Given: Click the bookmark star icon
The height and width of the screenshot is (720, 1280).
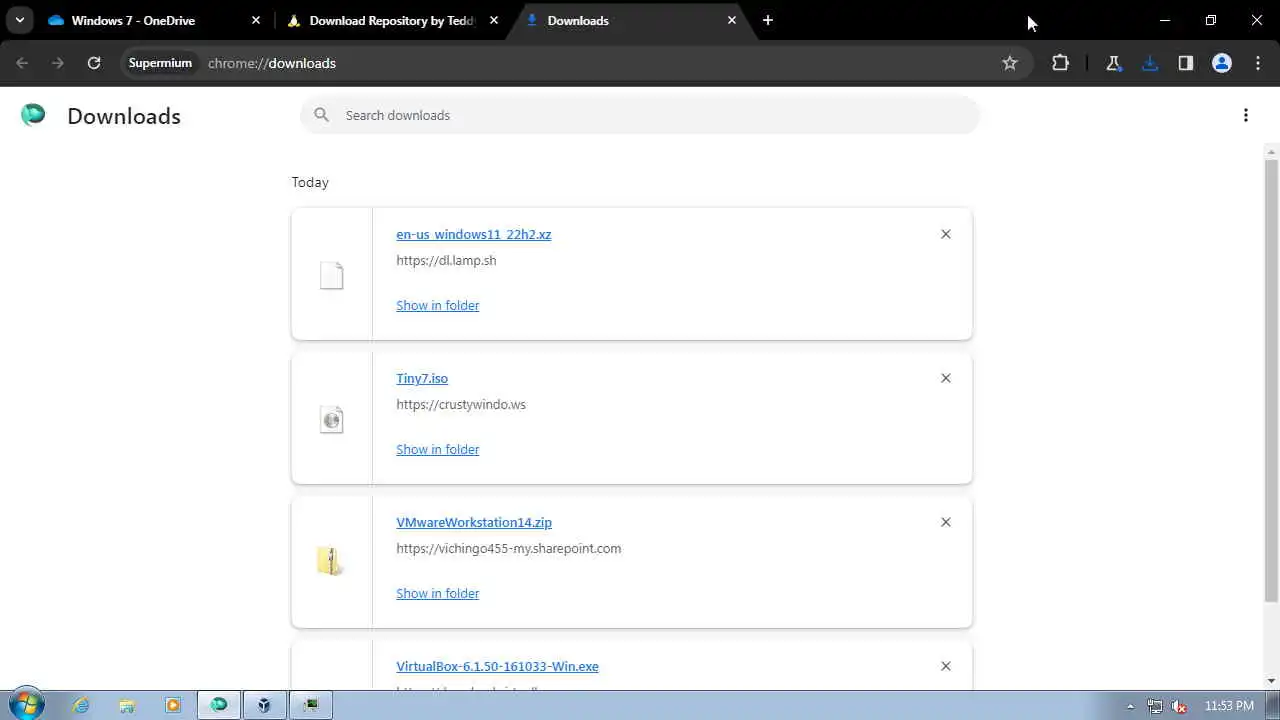Looking at the screenshot, I should [1010, 63].
